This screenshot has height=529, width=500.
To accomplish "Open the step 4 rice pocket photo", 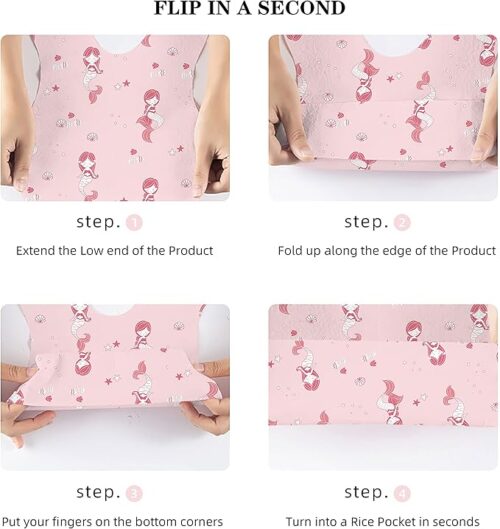I will [x=383, y=387].
